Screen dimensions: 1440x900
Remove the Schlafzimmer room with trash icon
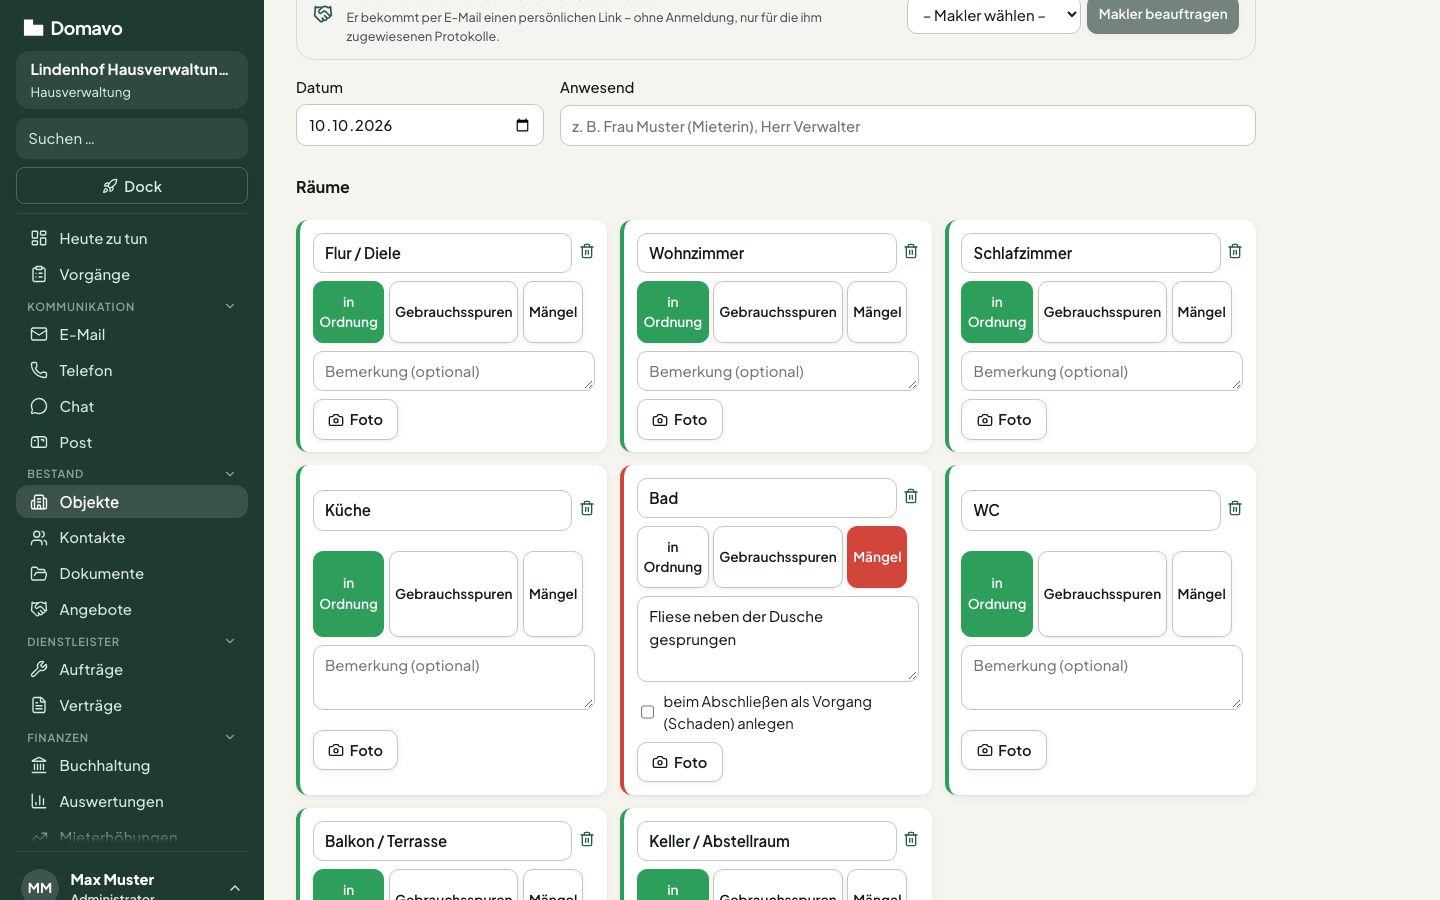pos(1235,252)
